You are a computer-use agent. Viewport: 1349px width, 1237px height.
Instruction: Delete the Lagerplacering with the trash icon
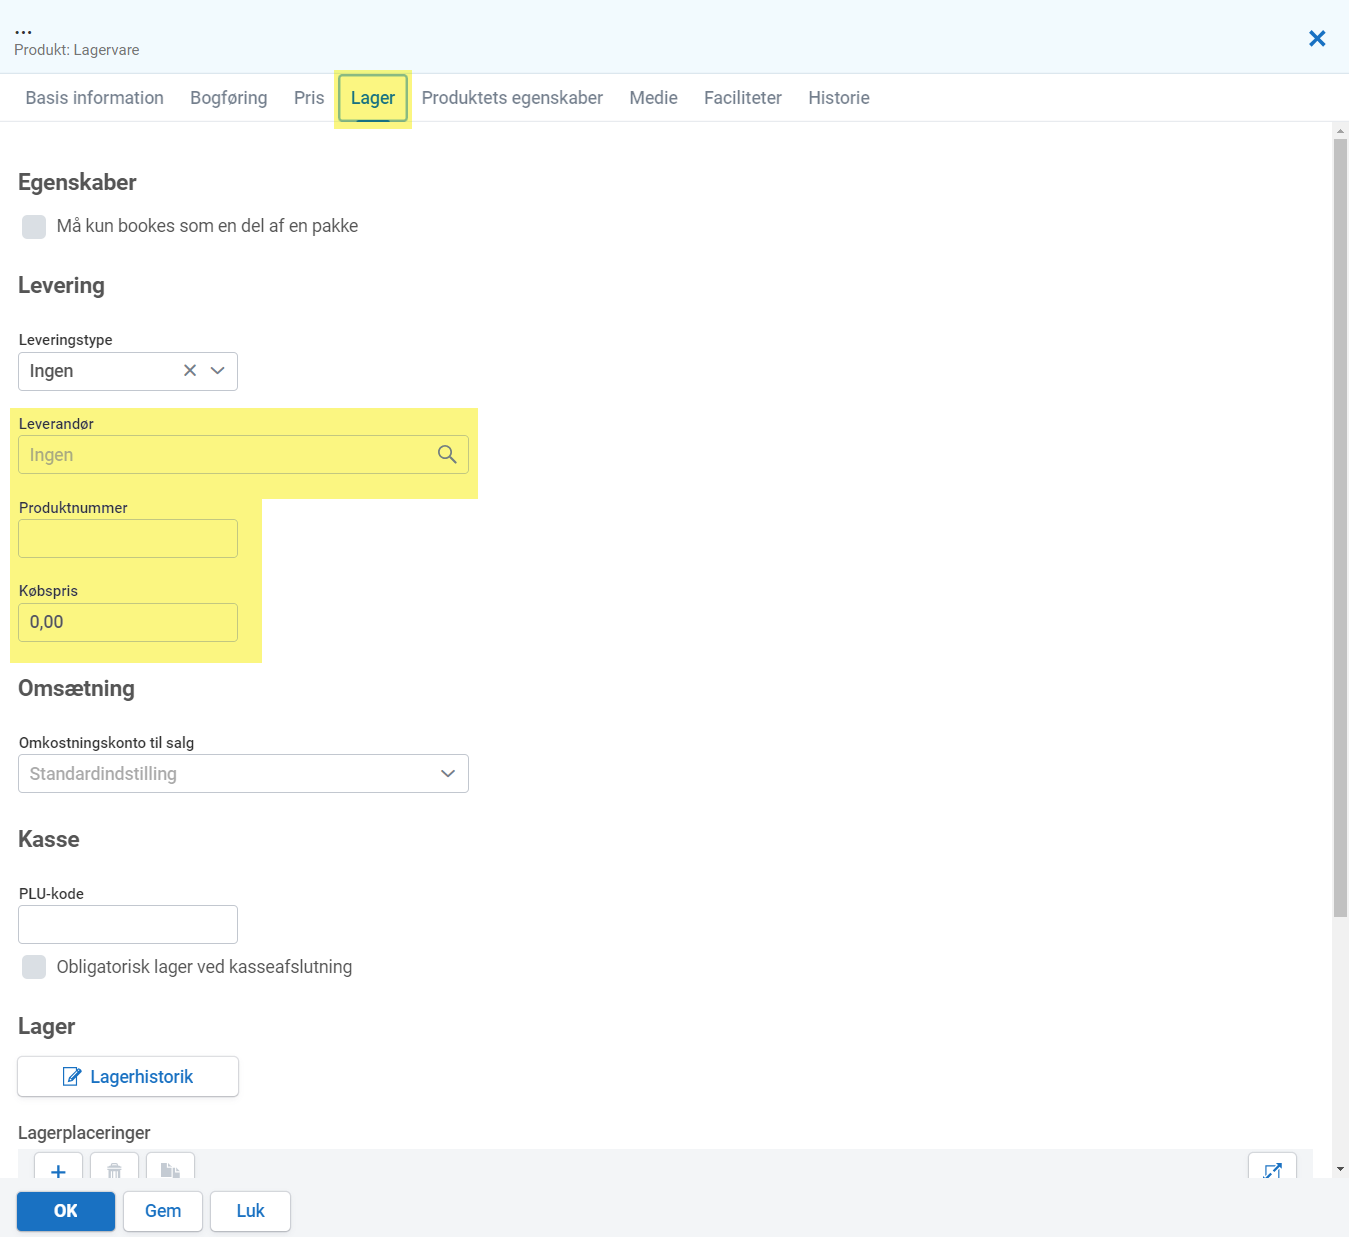pos(115,1168)
